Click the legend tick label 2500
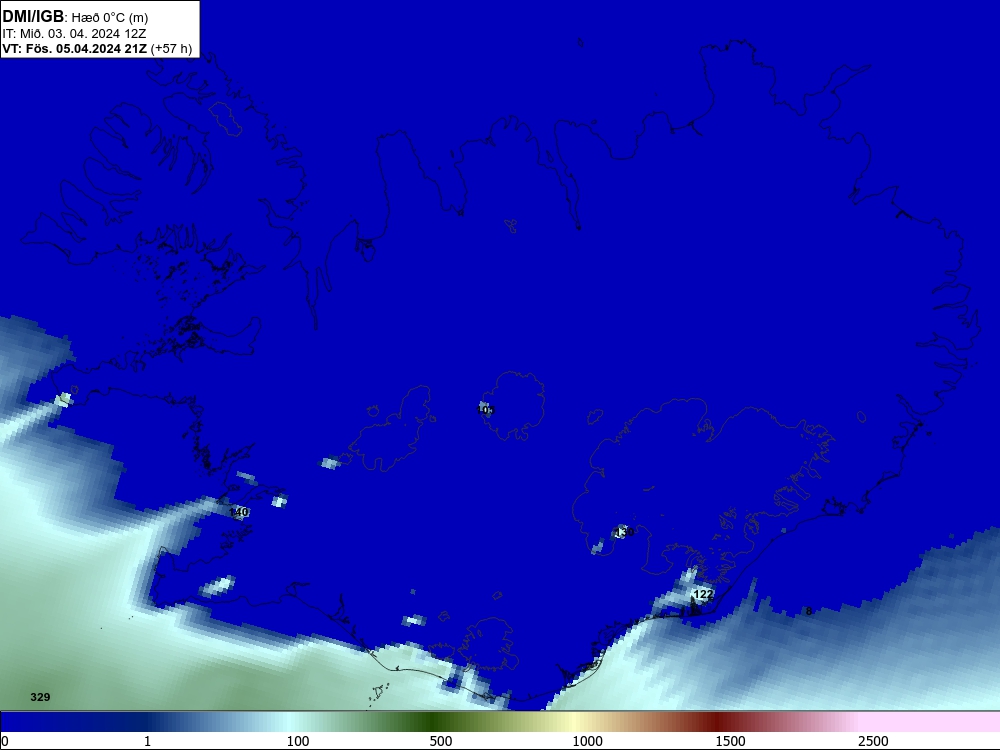 click(873, 741)
